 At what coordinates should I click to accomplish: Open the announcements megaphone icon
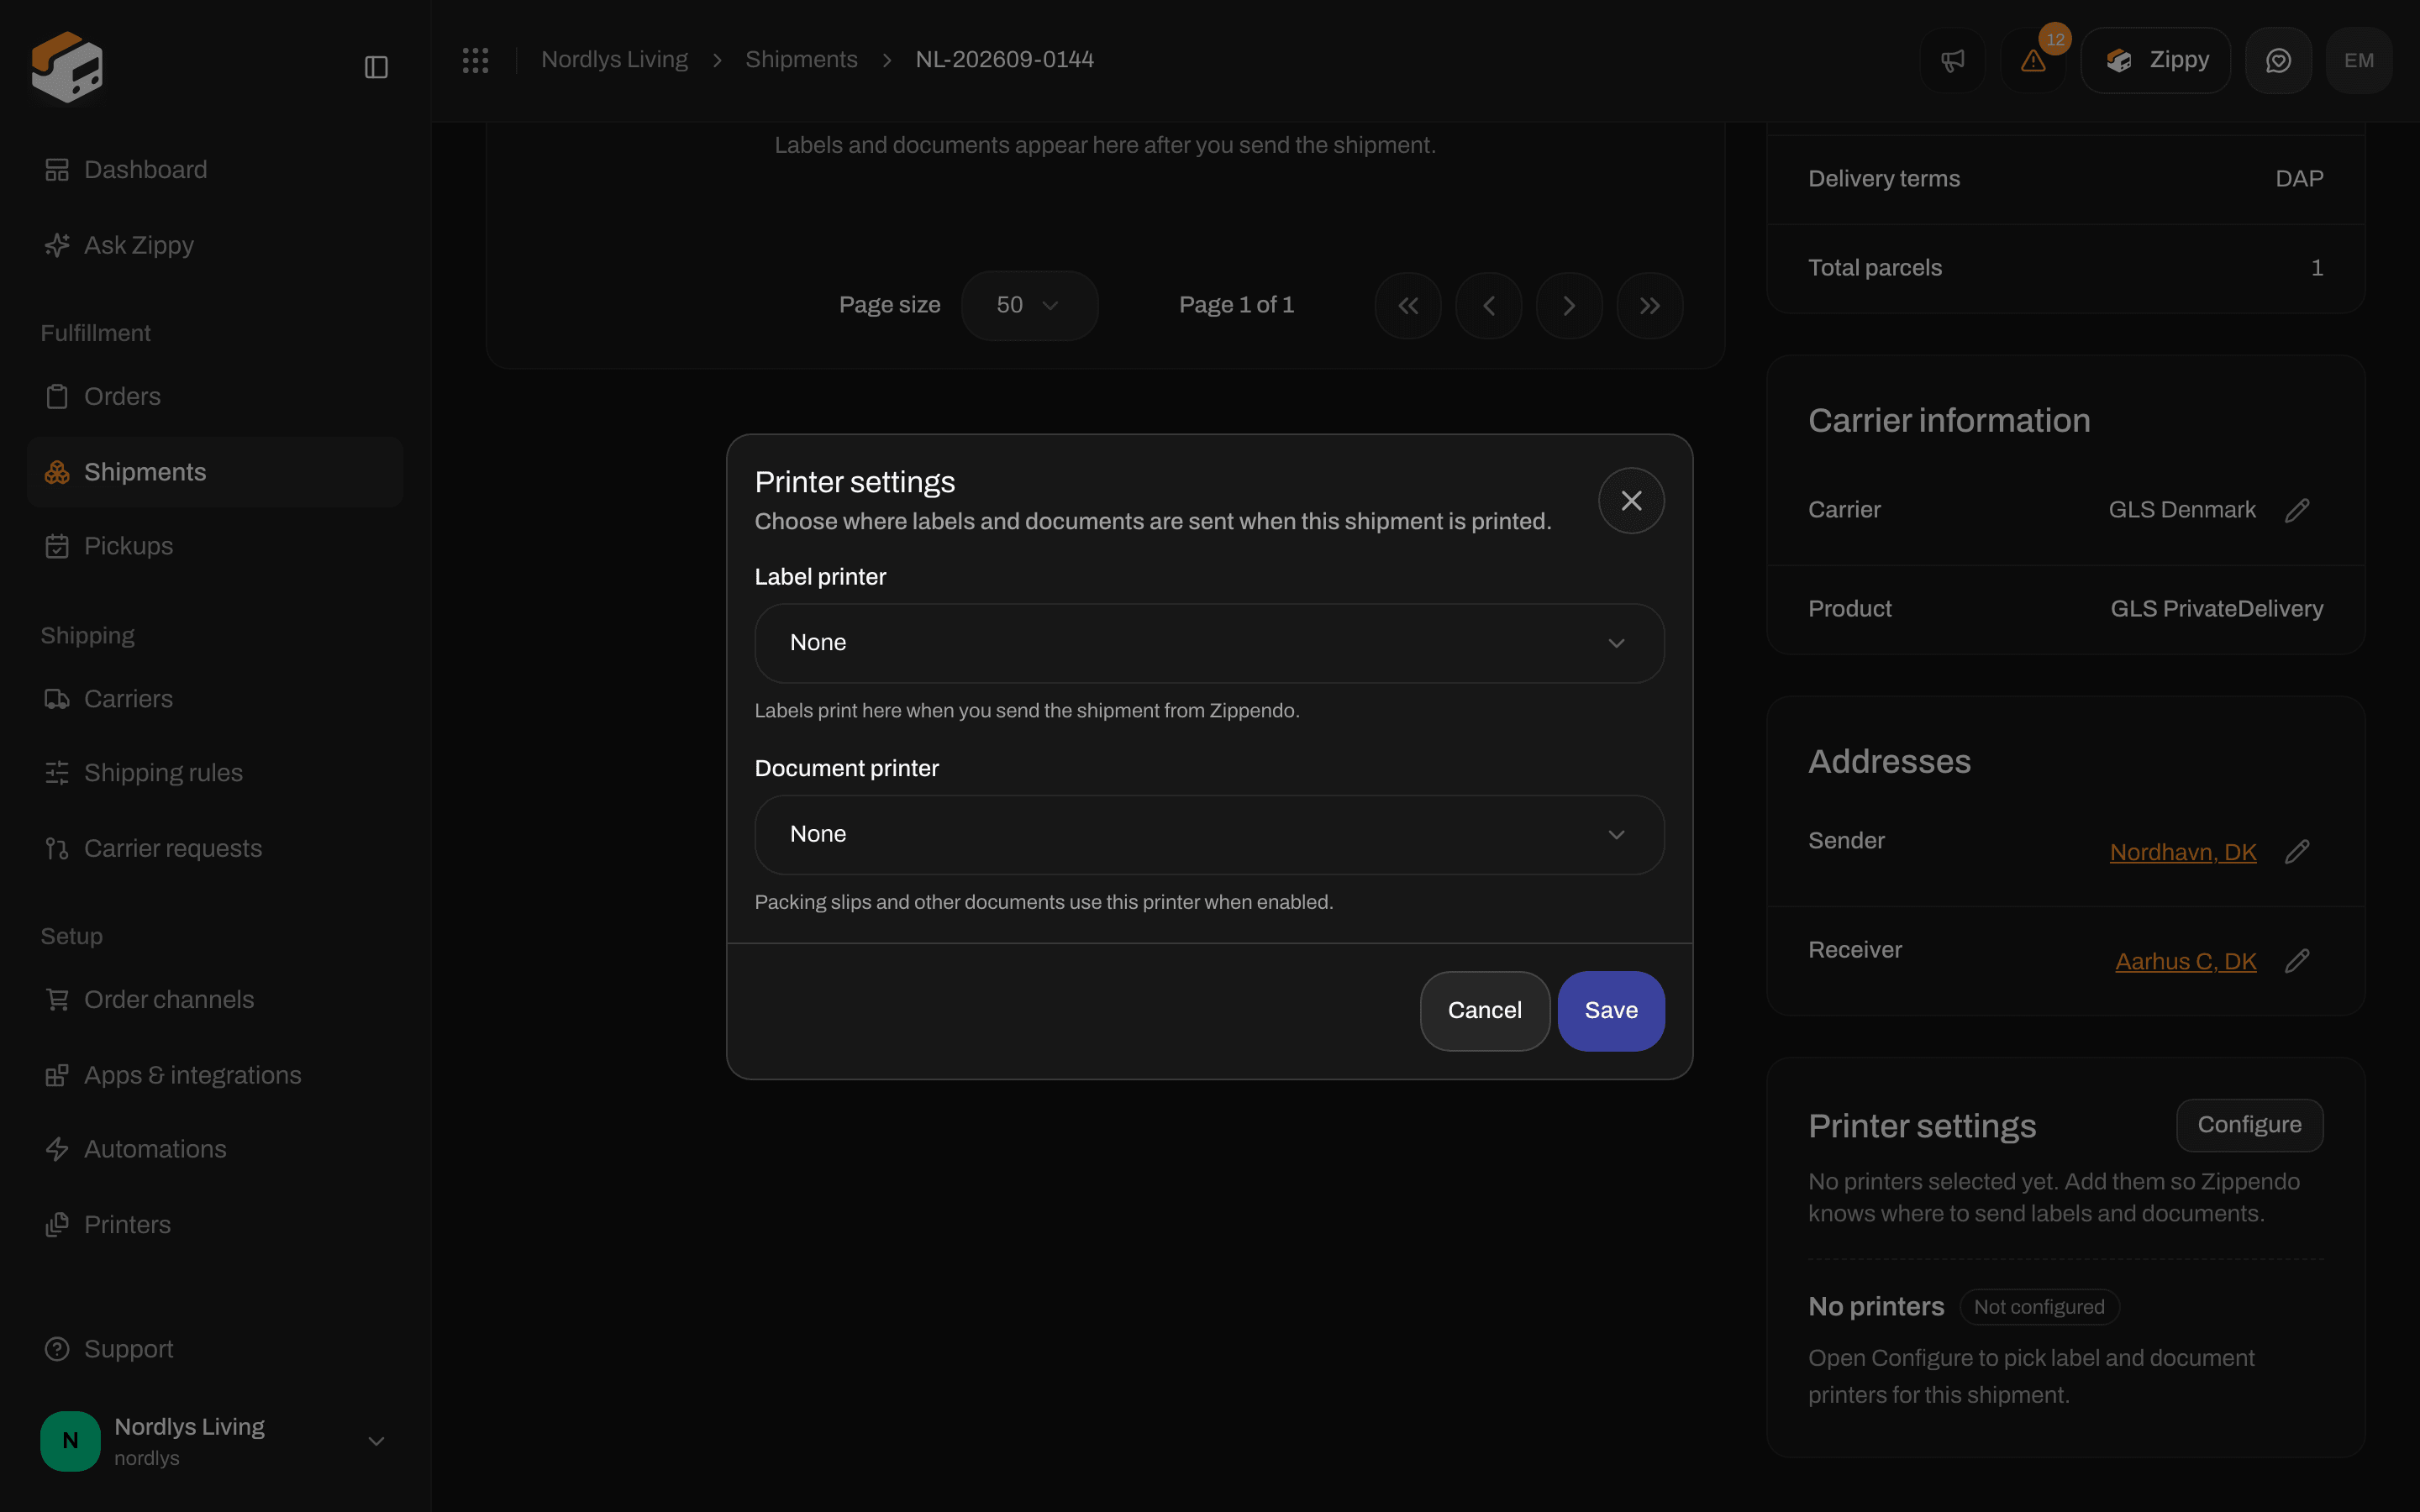coord(1952,61)
